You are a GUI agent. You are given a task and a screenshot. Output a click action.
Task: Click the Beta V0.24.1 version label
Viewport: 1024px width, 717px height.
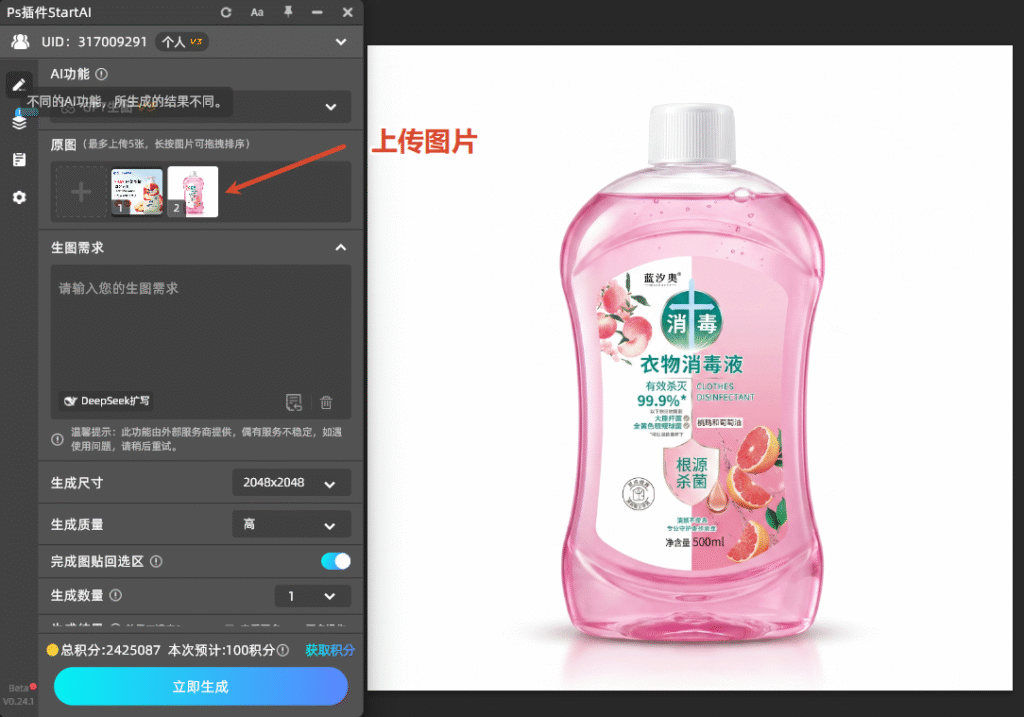coord(18,695)
